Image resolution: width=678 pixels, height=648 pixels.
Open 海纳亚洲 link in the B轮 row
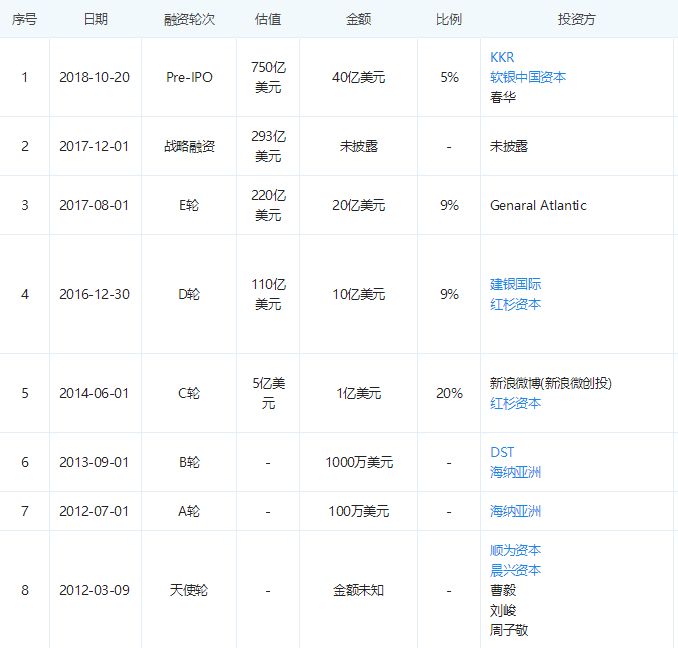(x=515, y=472)
